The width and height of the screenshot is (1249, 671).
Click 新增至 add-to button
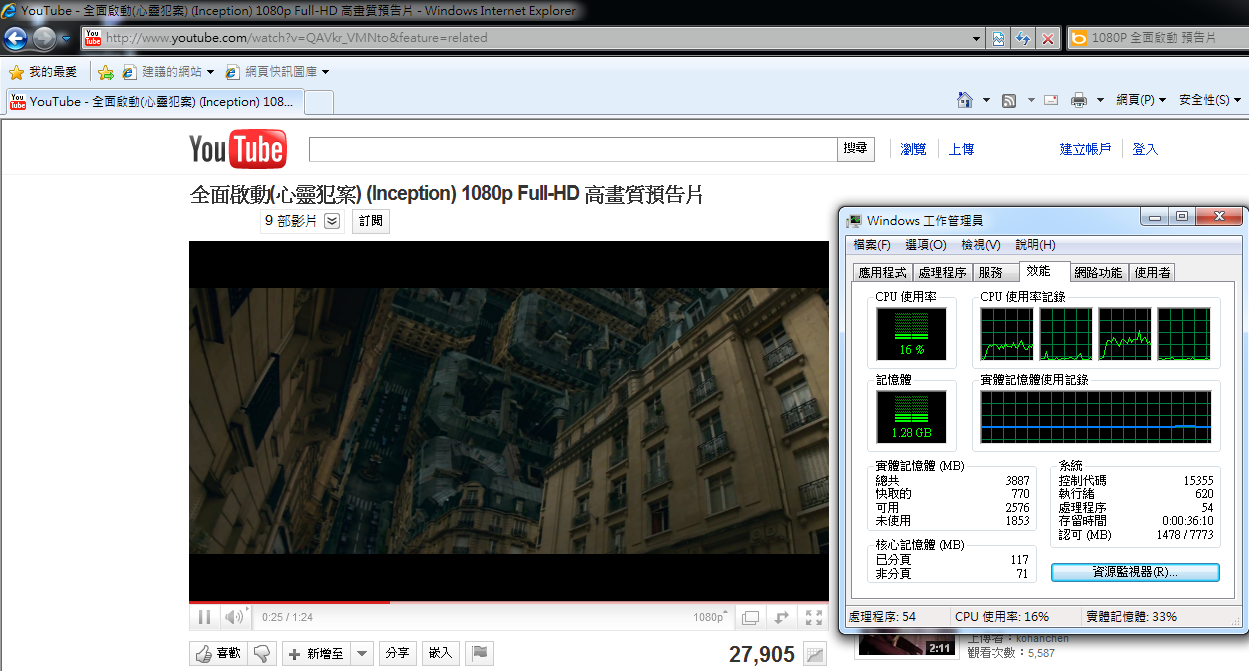317,653
